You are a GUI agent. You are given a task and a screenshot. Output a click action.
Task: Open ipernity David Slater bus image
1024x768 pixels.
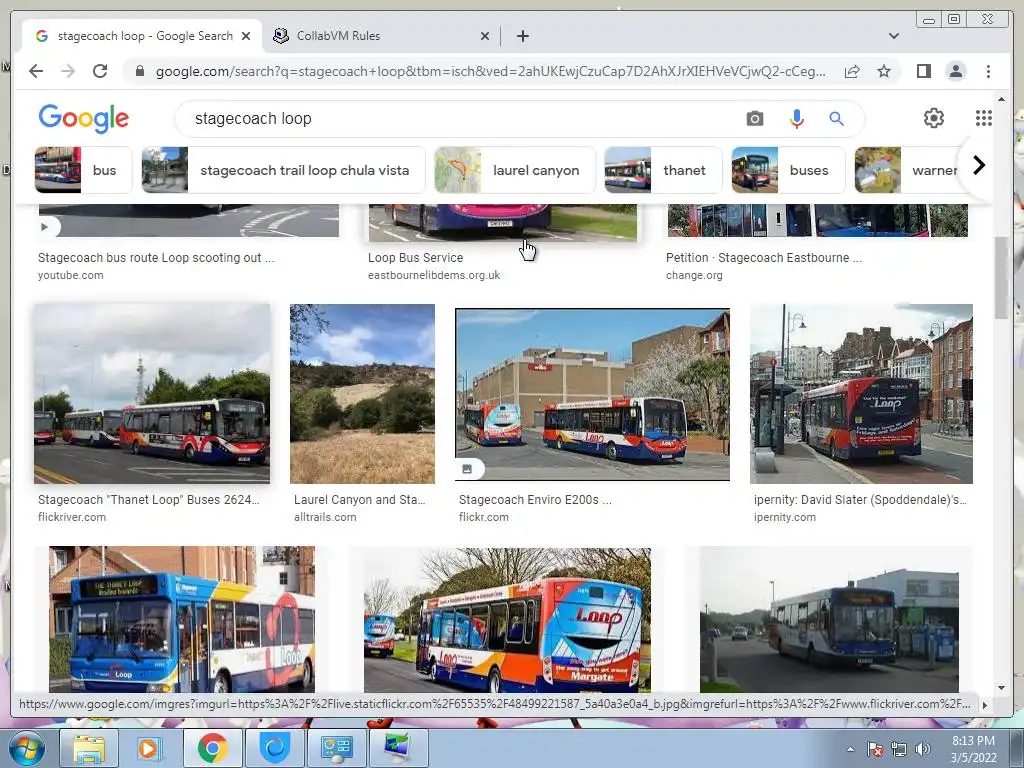pyautogui.click(x=861, y=394)
